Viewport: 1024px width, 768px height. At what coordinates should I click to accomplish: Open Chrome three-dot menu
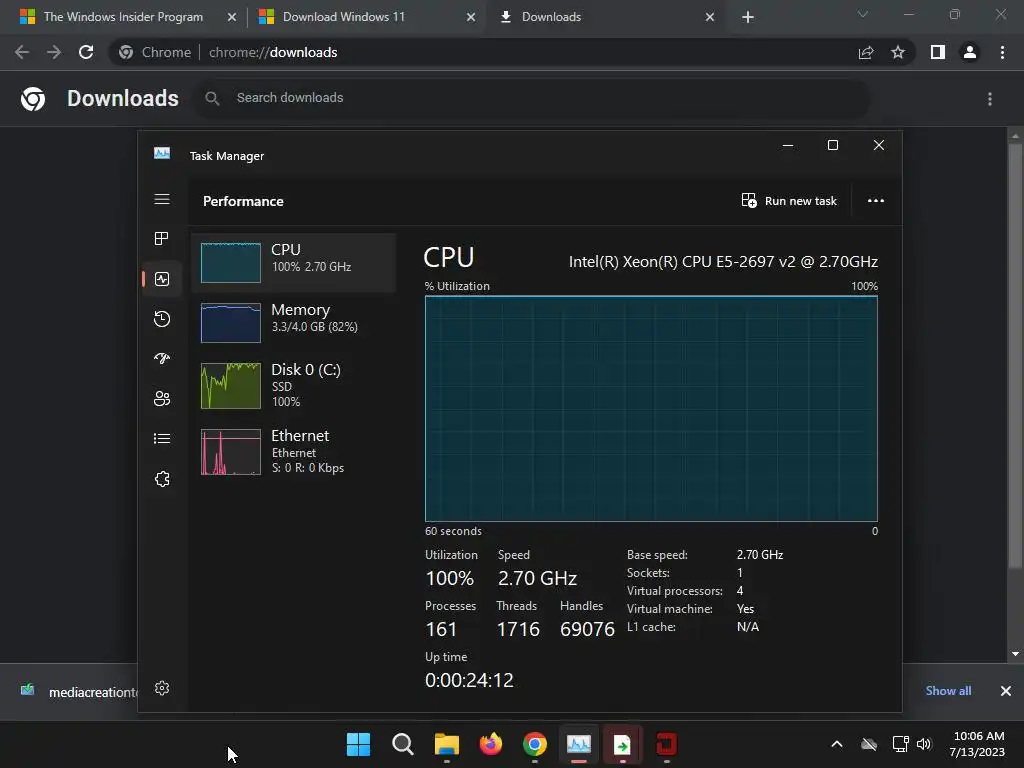click(x=1002, y=52)
